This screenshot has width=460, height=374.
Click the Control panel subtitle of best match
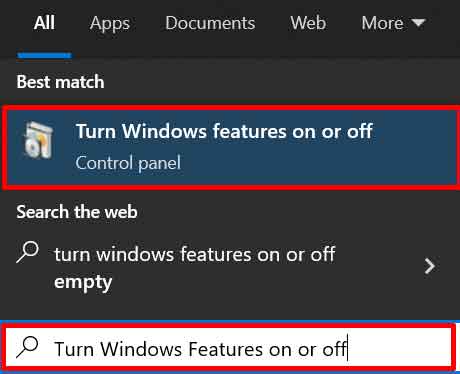coord(128,163)
